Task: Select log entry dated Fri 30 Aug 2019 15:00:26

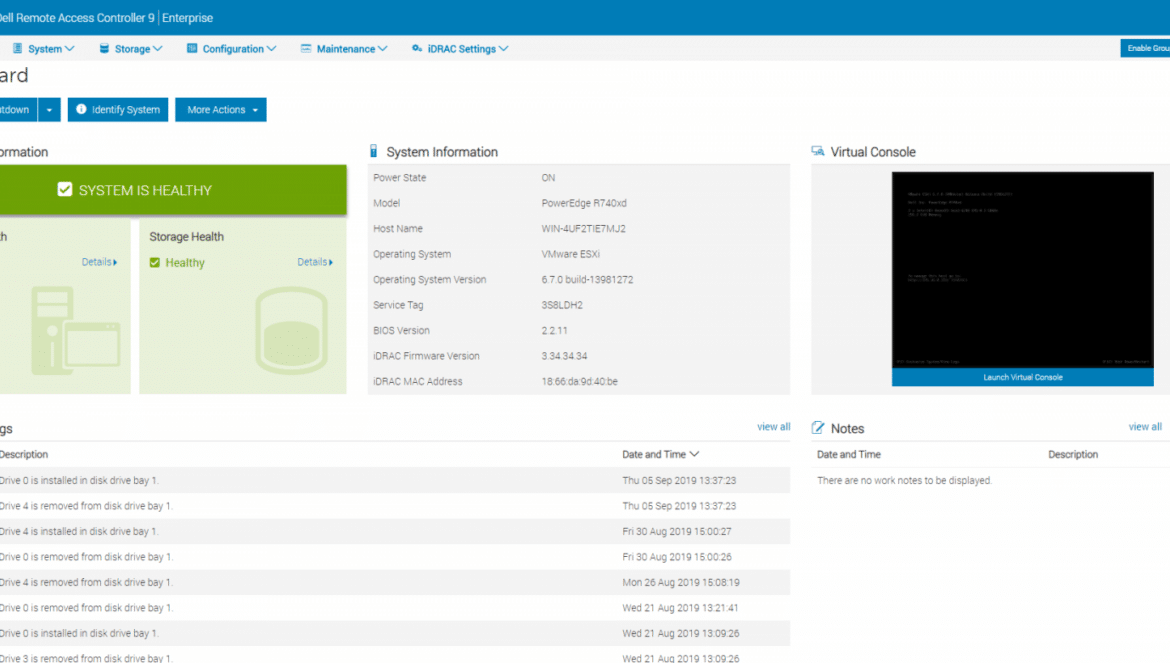Action: pos(395,556)
